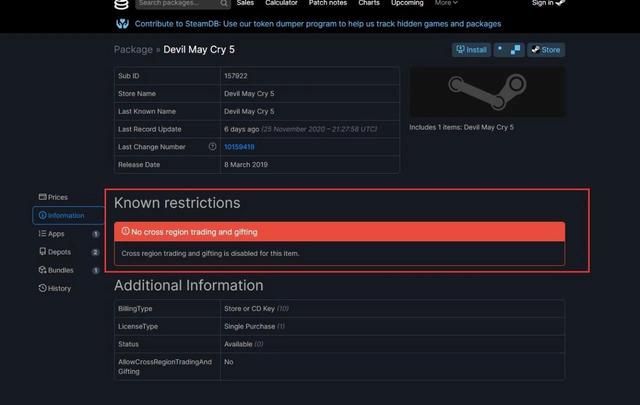Screen dimensions: 640x405
Task: Open the Sales menu item
Action: [245, 3]
